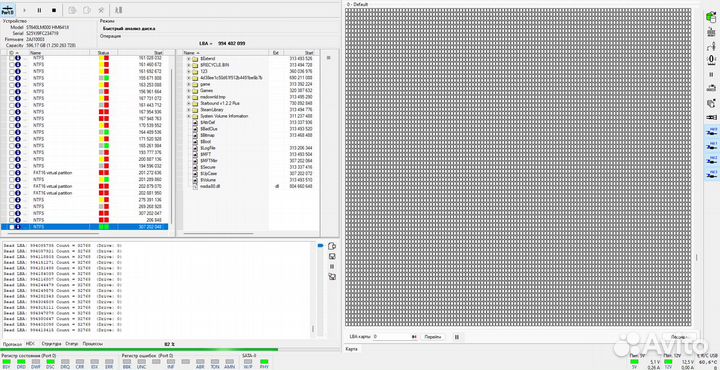Expand the $RECYCLE.BIN folder

(188, 65)
